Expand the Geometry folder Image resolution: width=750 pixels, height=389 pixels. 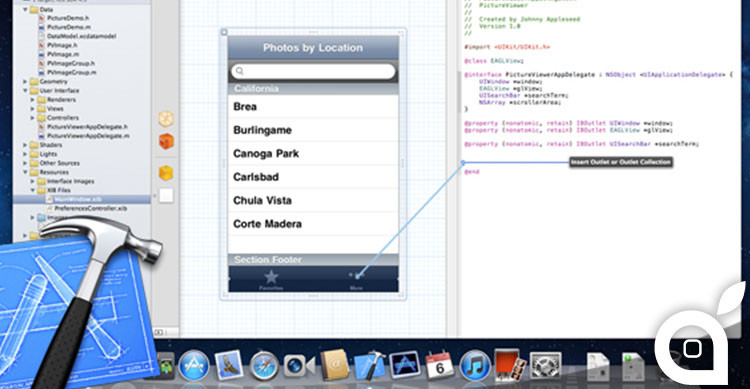tap(25, 81)
